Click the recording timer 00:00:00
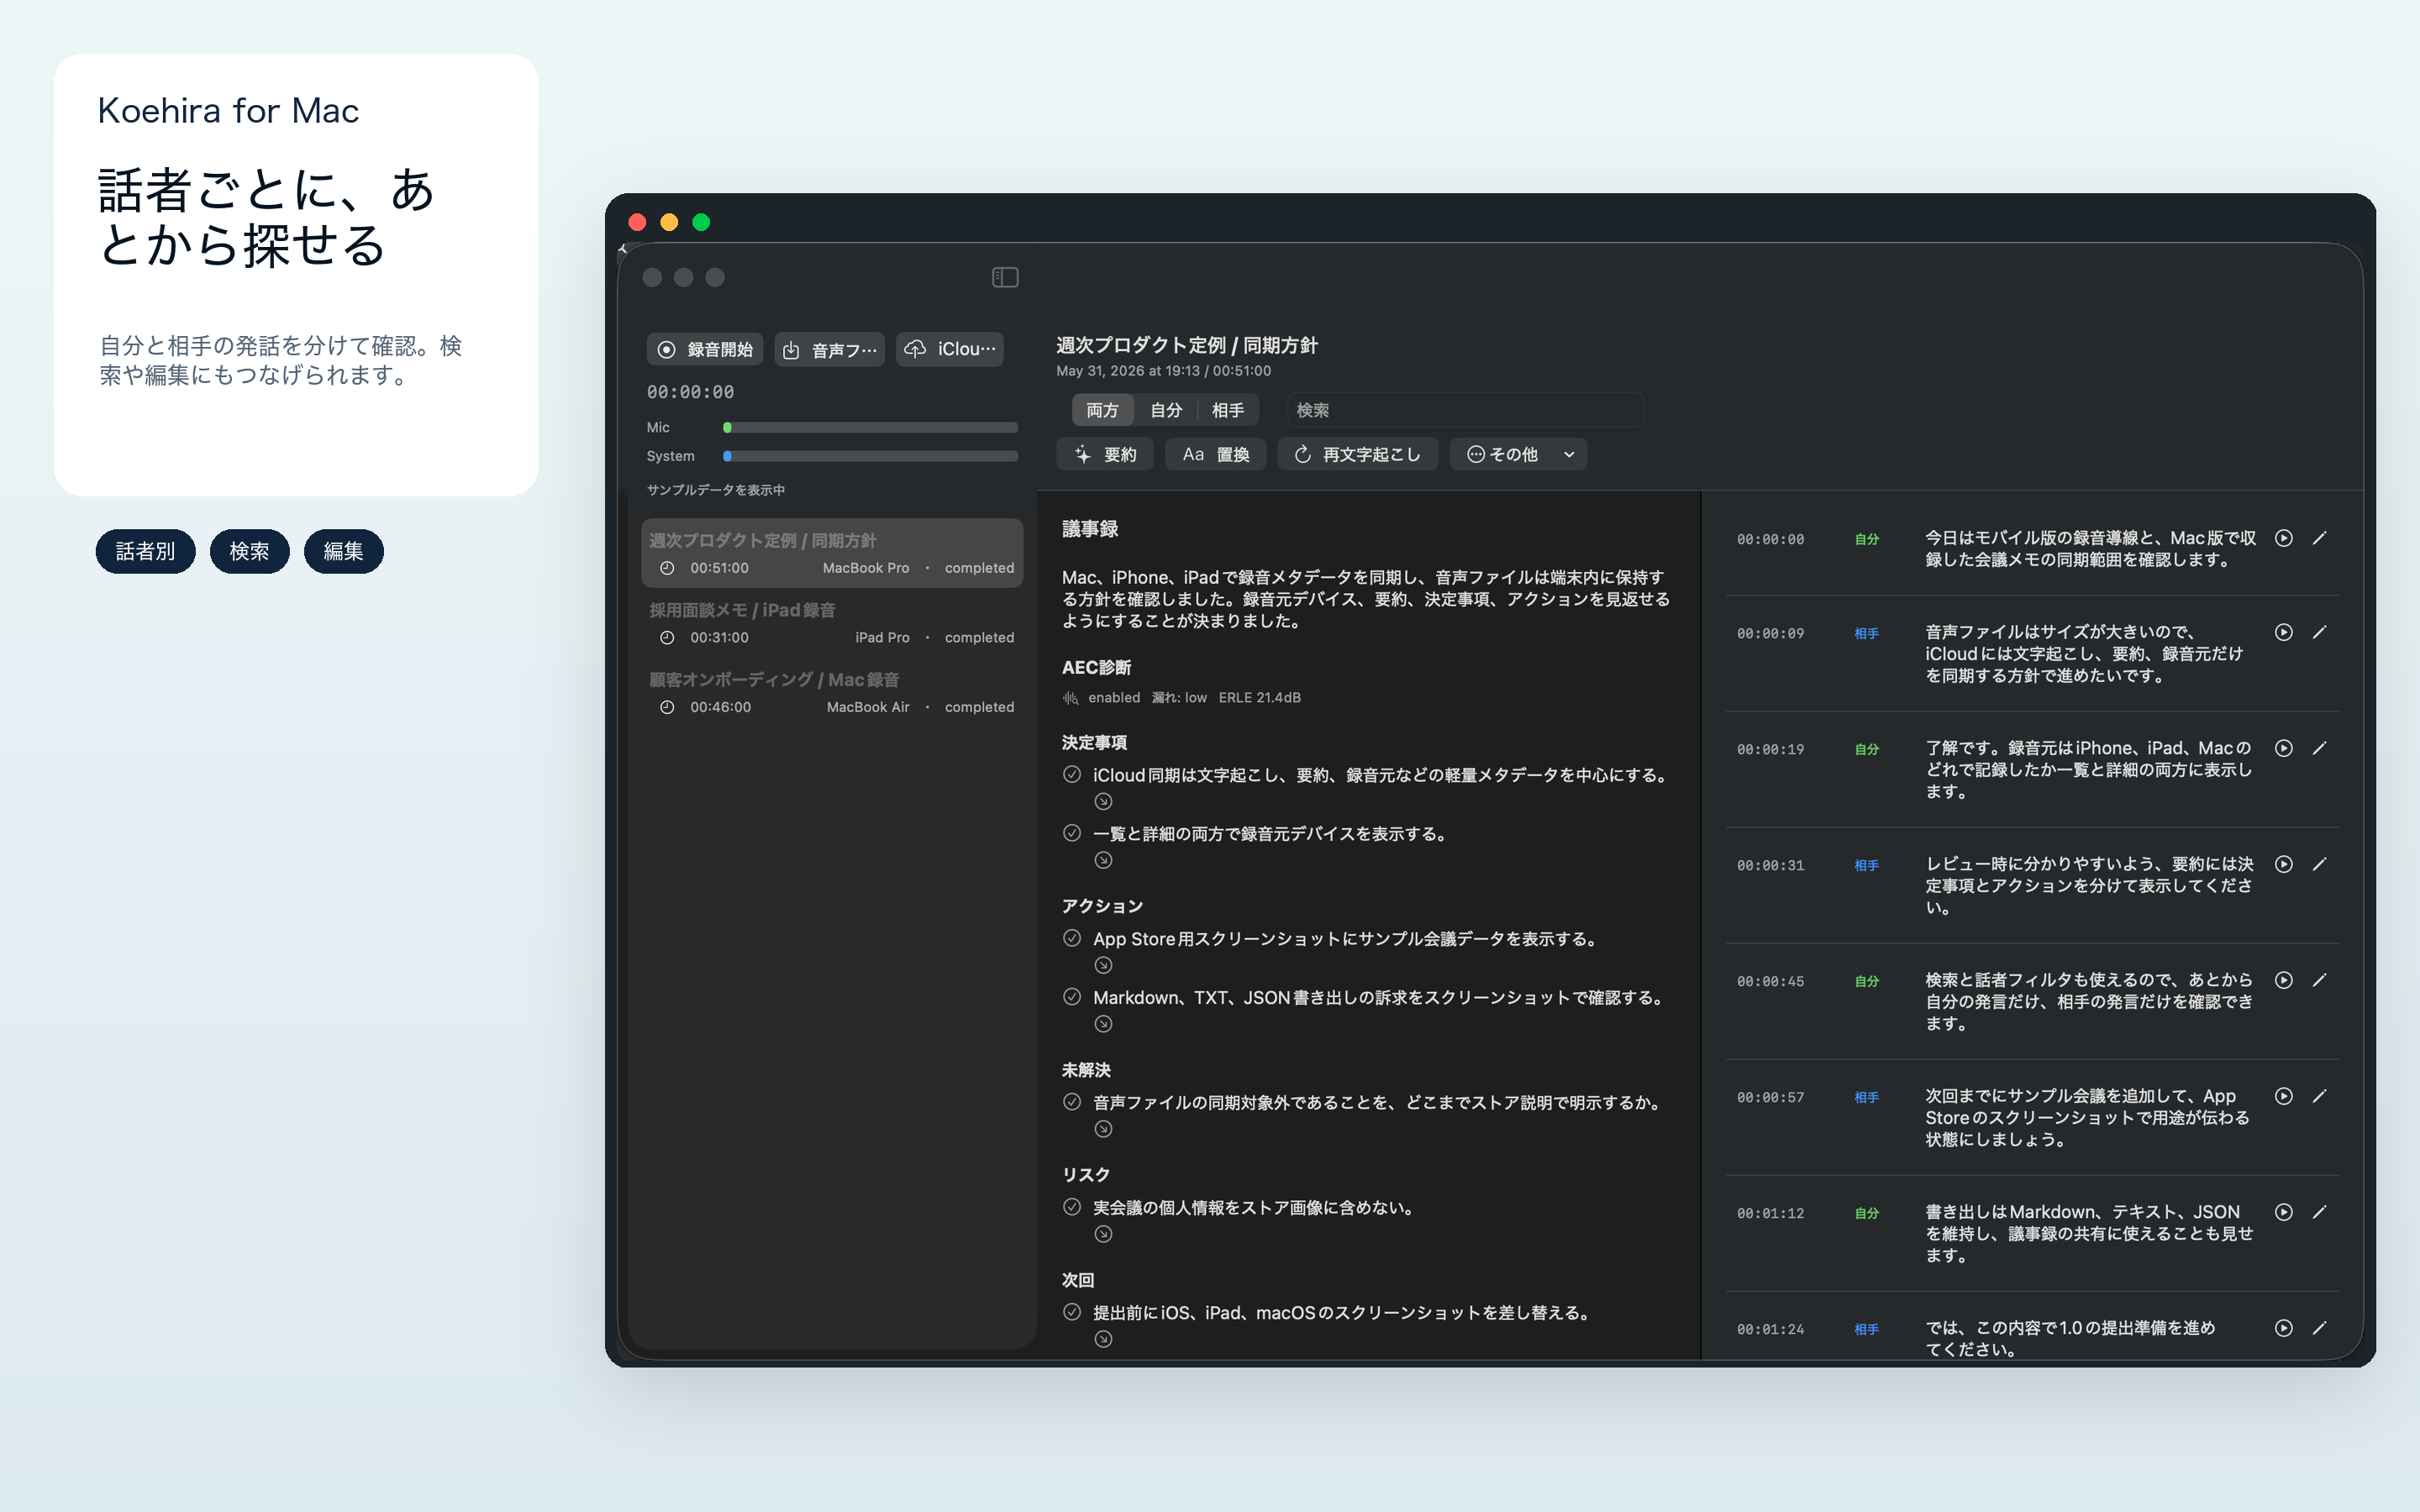The width and height of the screenshot is (2420, 1512). coord(690,392)
